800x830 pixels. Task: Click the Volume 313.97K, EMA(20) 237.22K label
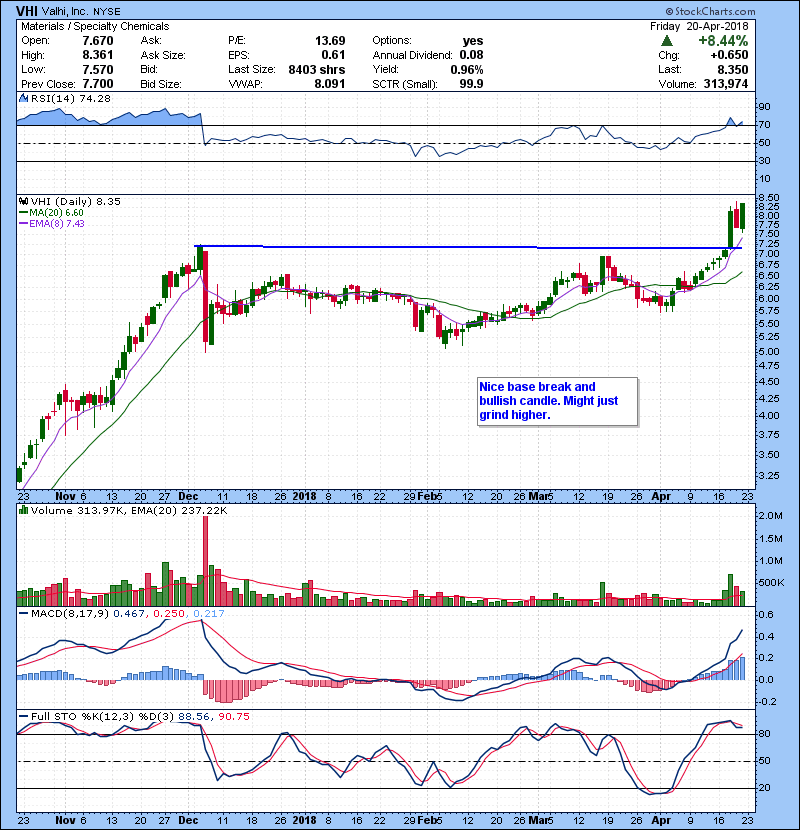tap(129, 510)
